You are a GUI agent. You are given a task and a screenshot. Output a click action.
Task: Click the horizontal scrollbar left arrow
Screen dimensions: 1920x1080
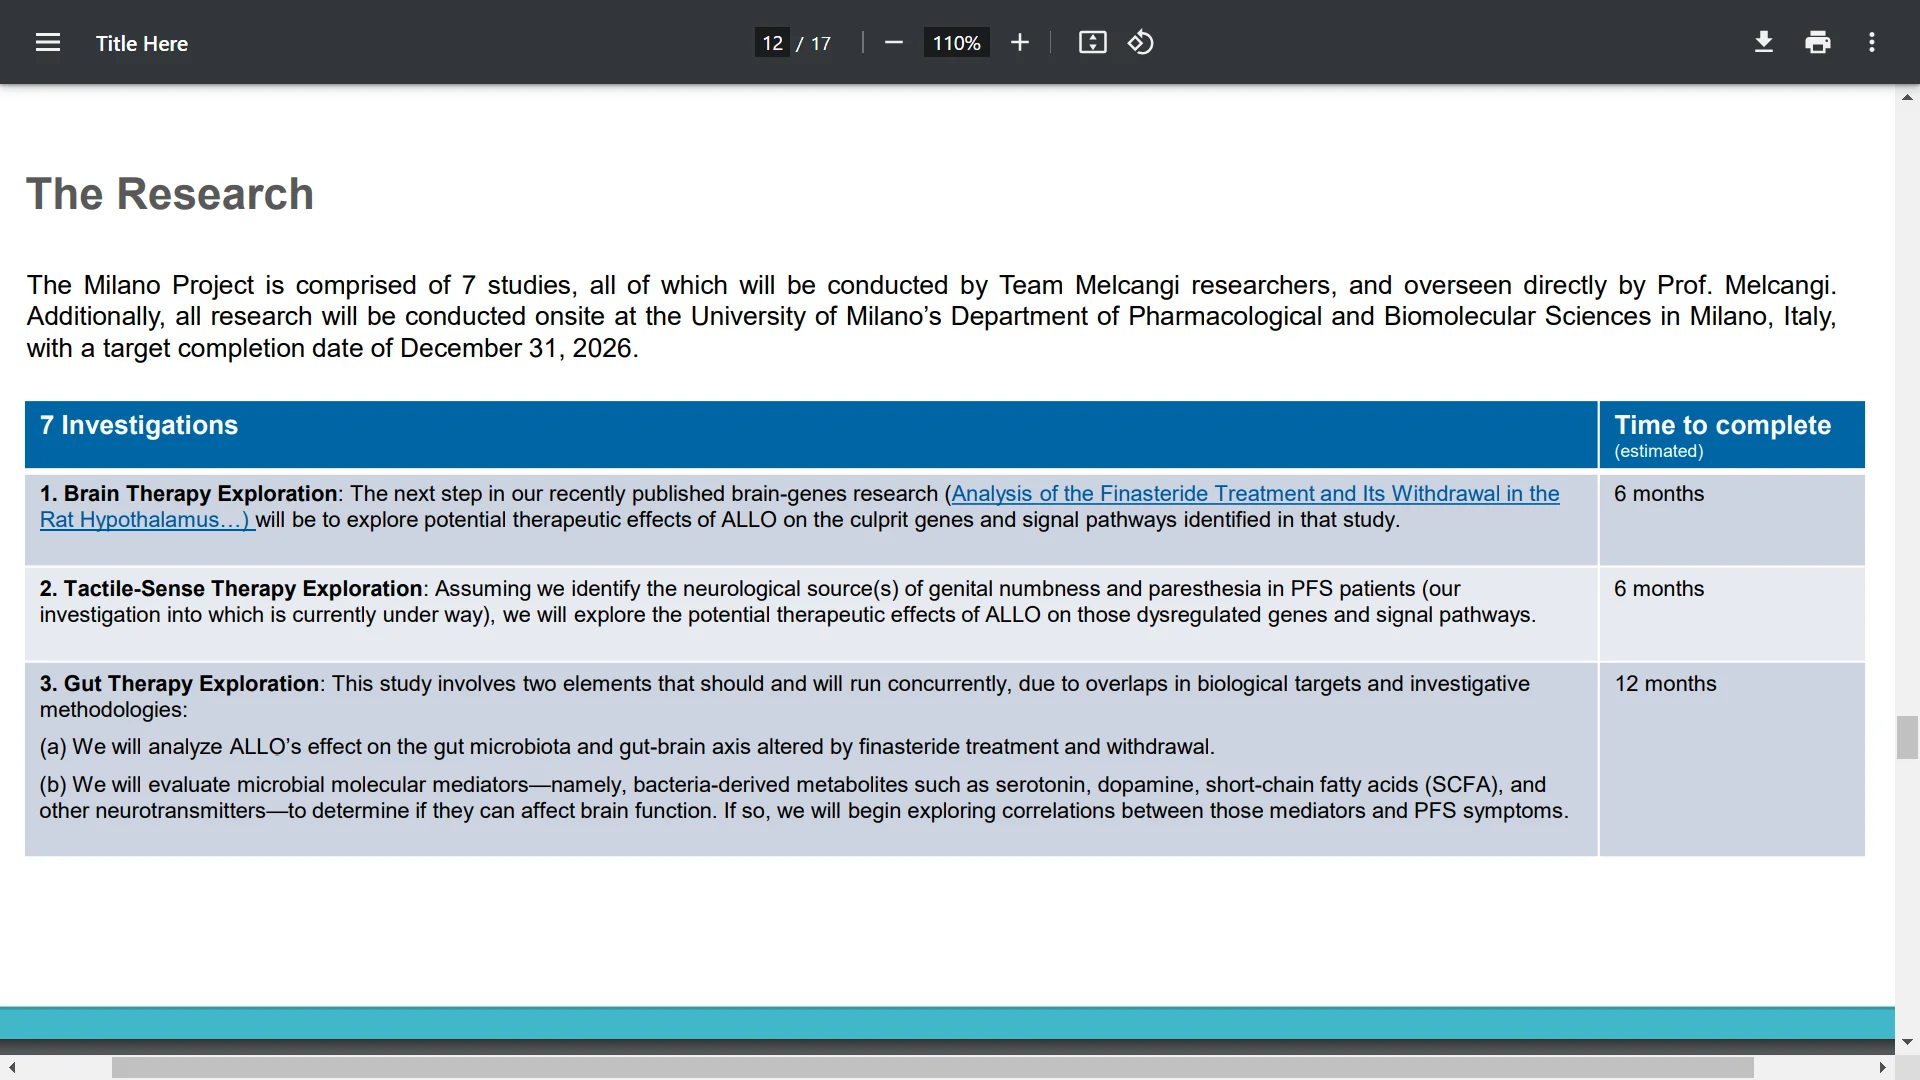tap(12, 1068)
